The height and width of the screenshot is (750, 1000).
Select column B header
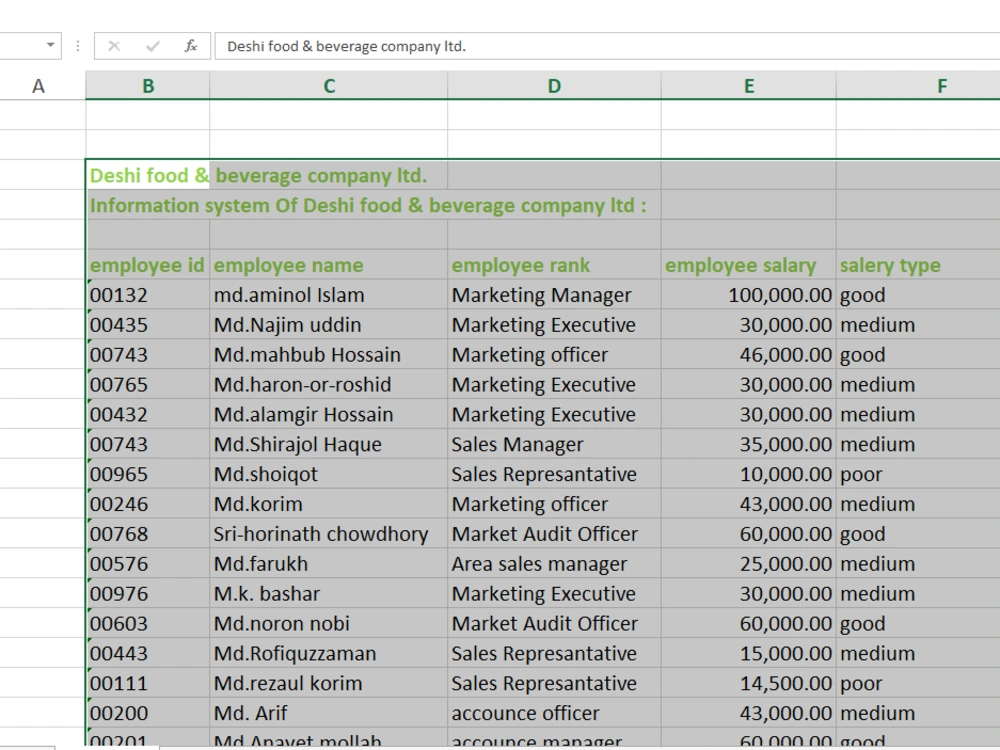148,85
